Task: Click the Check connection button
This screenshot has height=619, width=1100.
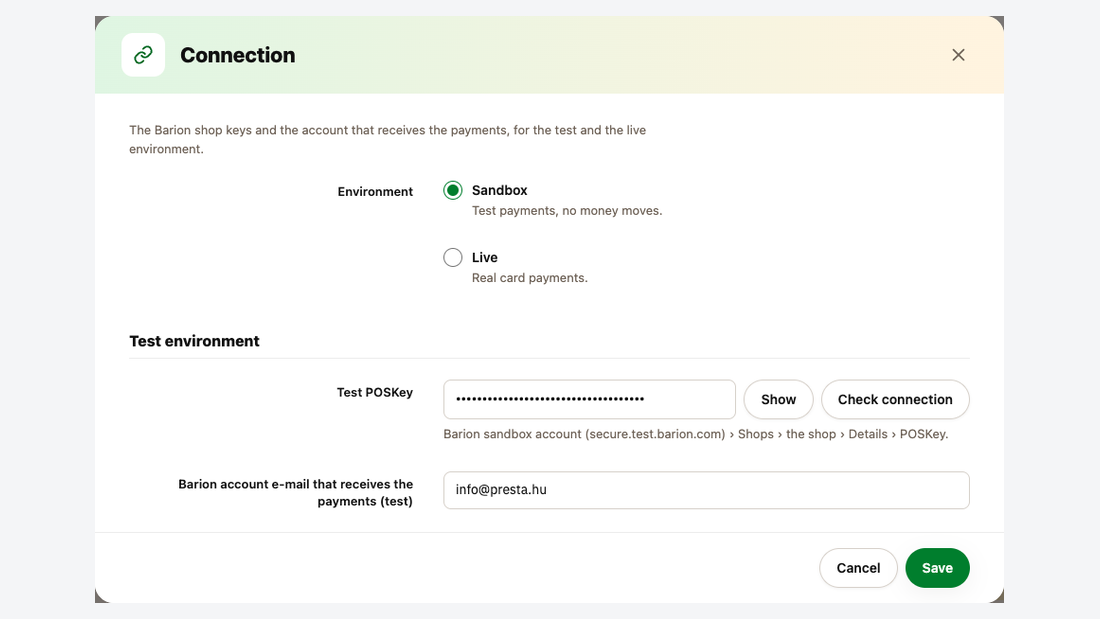Action: click(895, 399)
